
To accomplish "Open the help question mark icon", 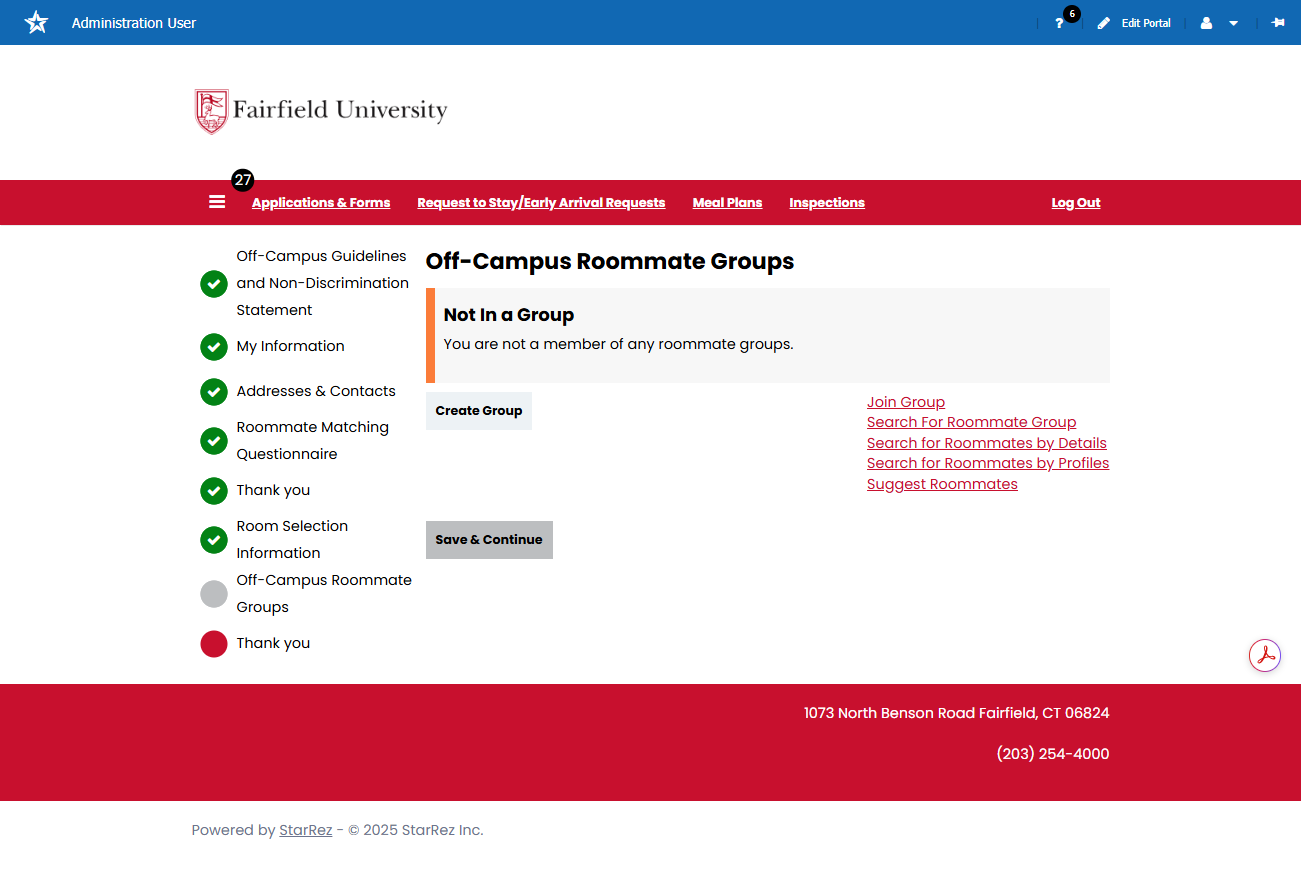I will pyautogui.click(x=1059, y=23).
